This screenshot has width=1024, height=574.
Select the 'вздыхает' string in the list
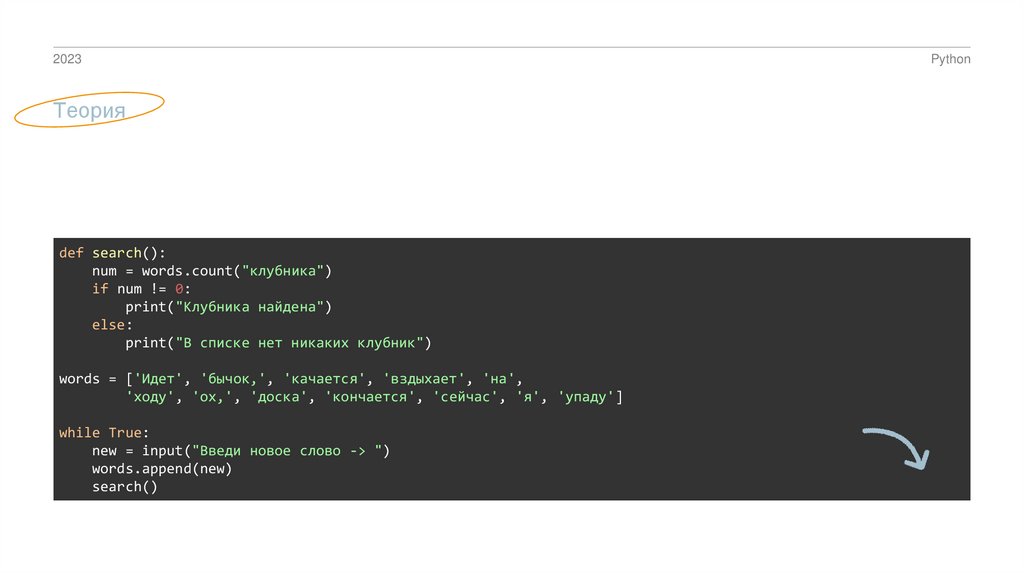point(424,379)
